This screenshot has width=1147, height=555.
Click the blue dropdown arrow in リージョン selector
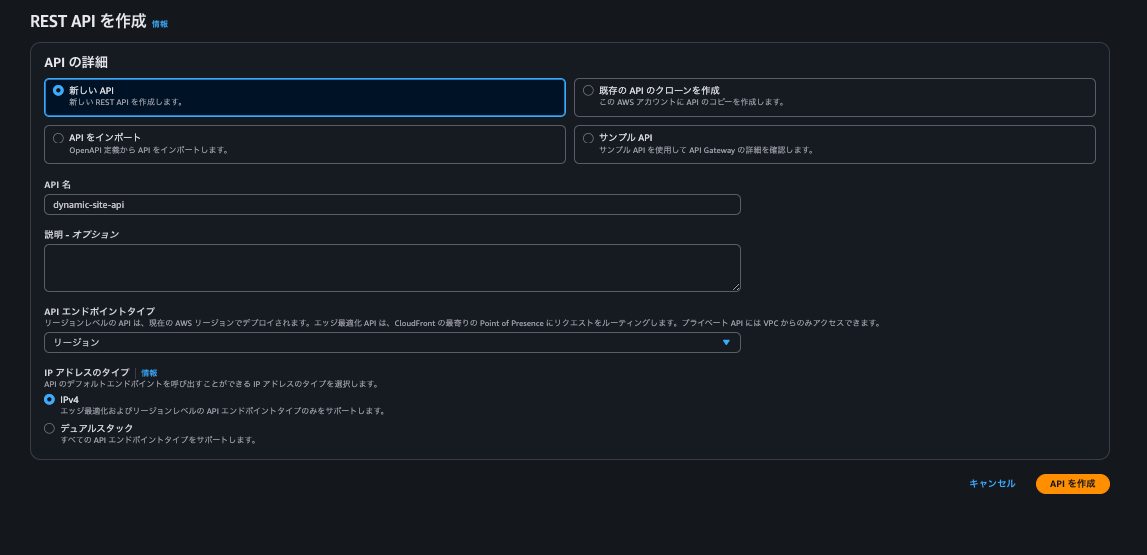pyautogui.click(x=726, y=342)
